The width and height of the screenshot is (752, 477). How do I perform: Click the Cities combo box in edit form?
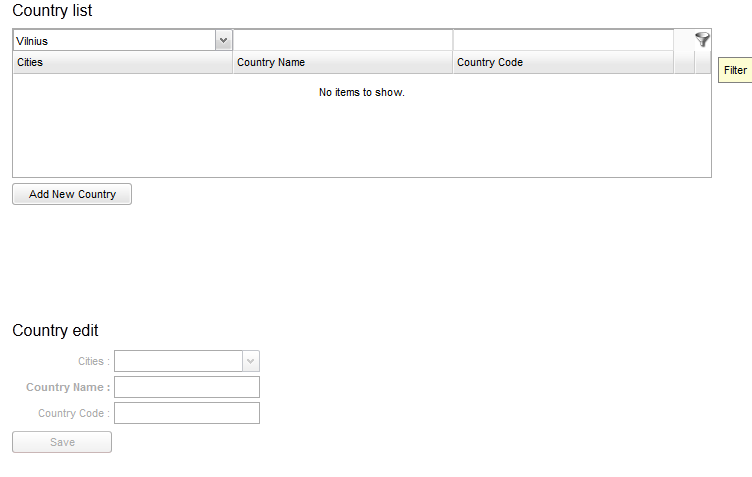(178, 361)
